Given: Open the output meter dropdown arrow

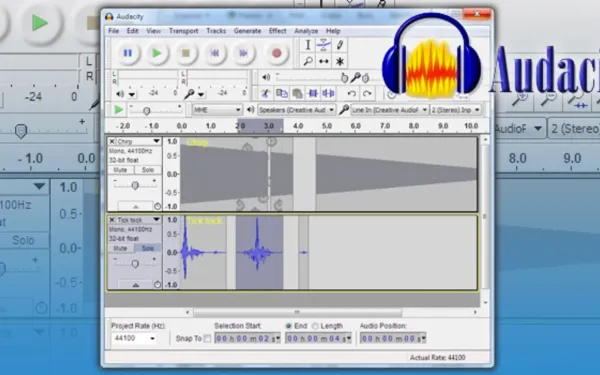Looking at the screenshot, I should pos(132,95).
